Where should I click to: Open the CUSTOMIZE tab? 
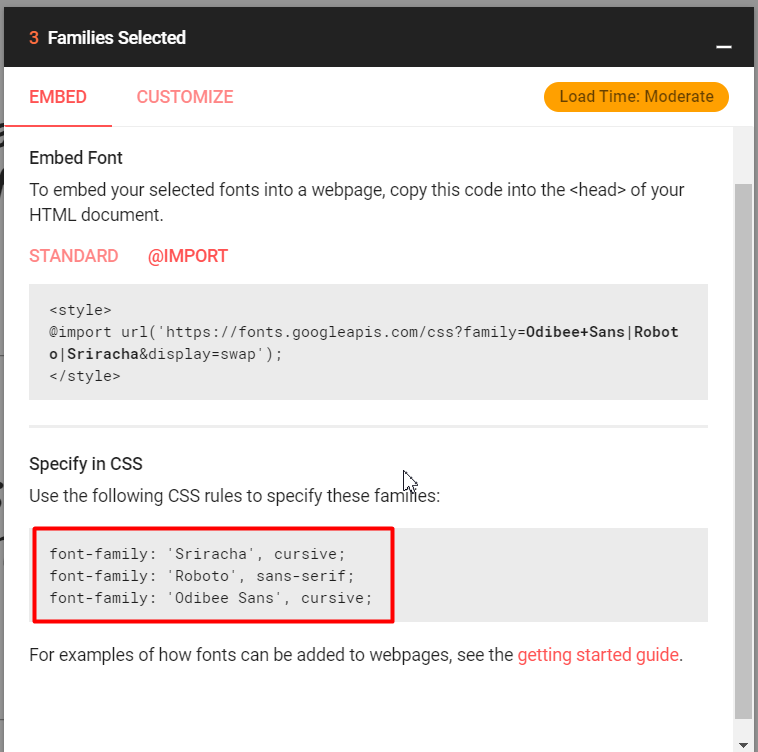click(185, 97)
